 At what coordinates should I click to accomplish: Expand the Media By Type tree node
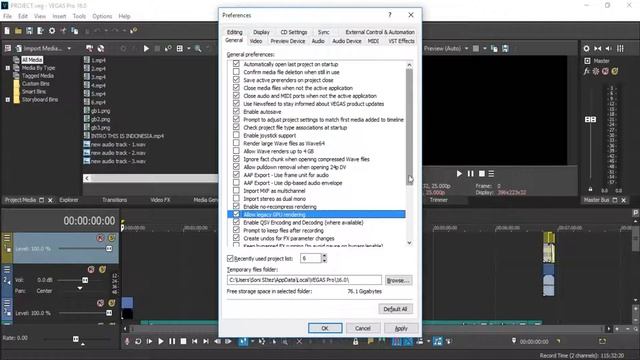click(x=8, y=68)
